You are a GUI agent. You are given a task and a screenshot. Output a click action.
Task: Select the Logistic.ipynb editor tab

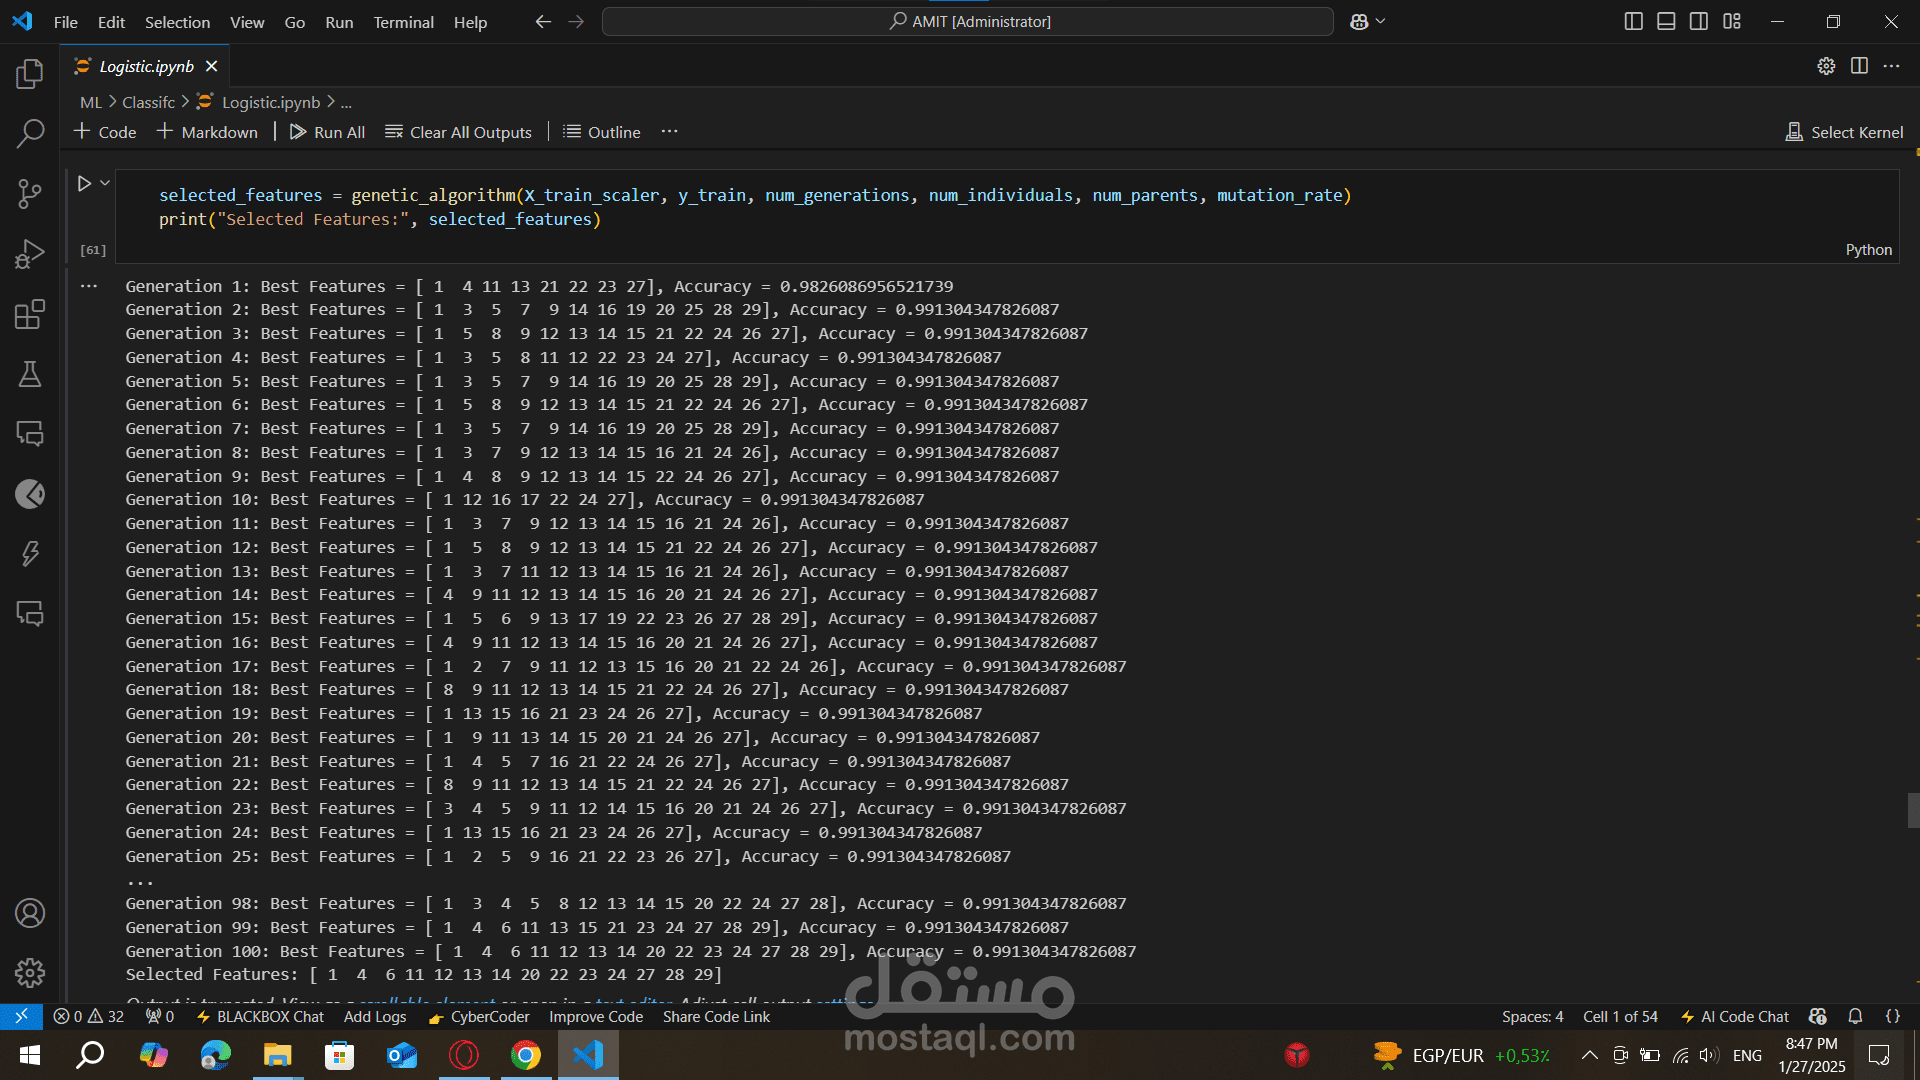coord(146,66)
